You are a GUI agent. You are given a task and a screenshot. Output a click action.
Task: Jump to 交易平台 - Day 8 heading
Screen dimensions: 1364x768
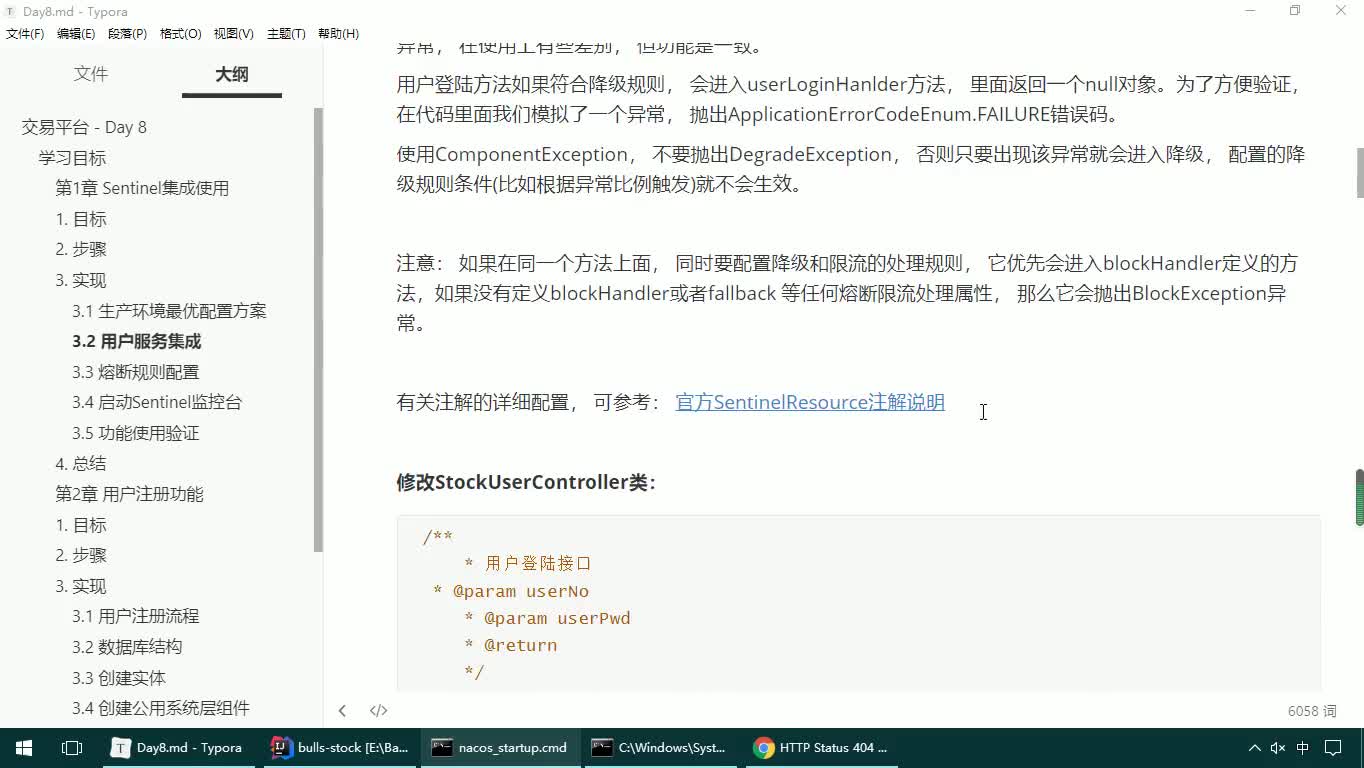pos(84,127)
